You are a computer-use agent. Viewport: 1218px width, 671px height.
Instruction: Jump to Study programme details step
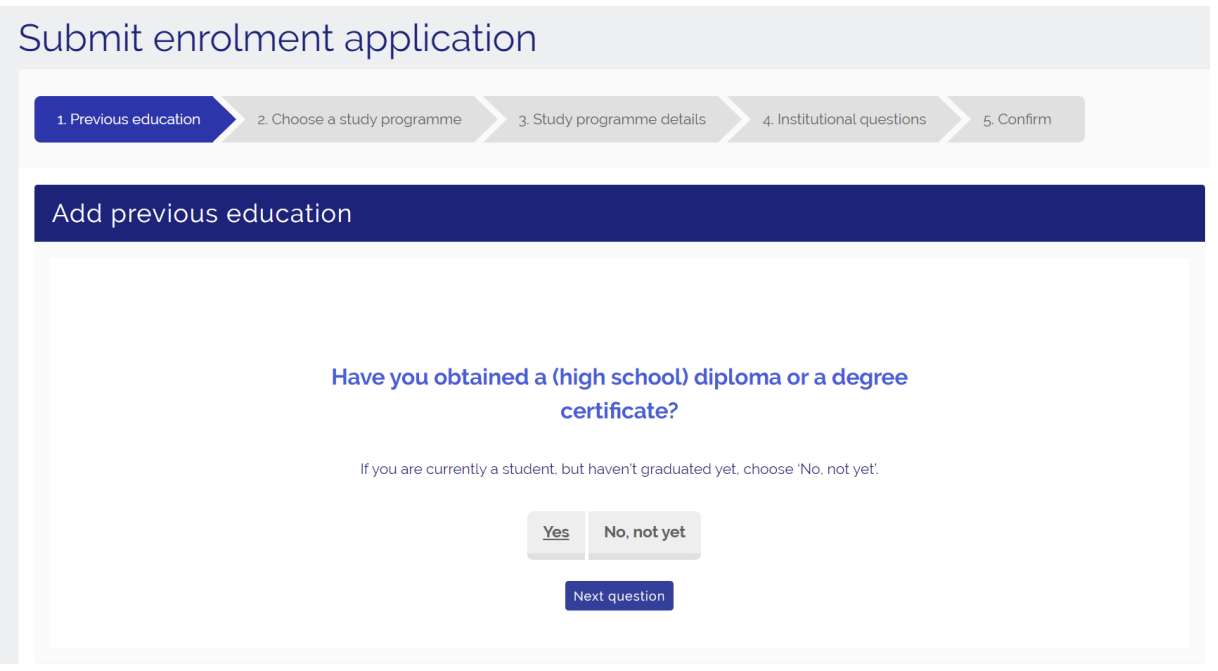point(612,120)
